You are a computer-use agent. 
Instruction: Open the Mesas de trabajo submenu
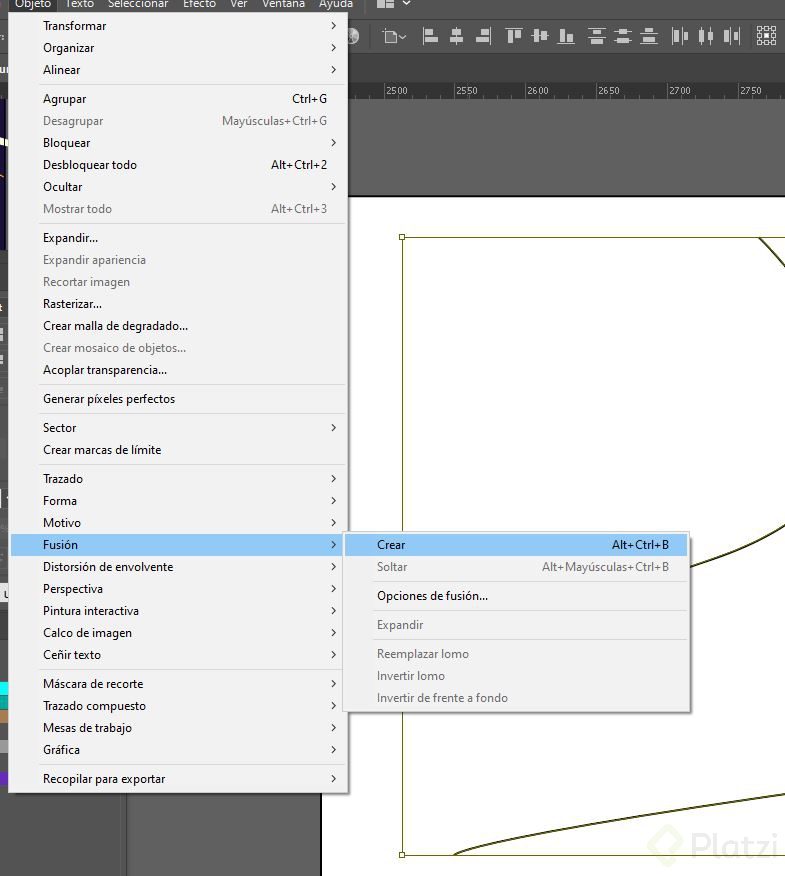pyautogui.click(x=179, y=727)
